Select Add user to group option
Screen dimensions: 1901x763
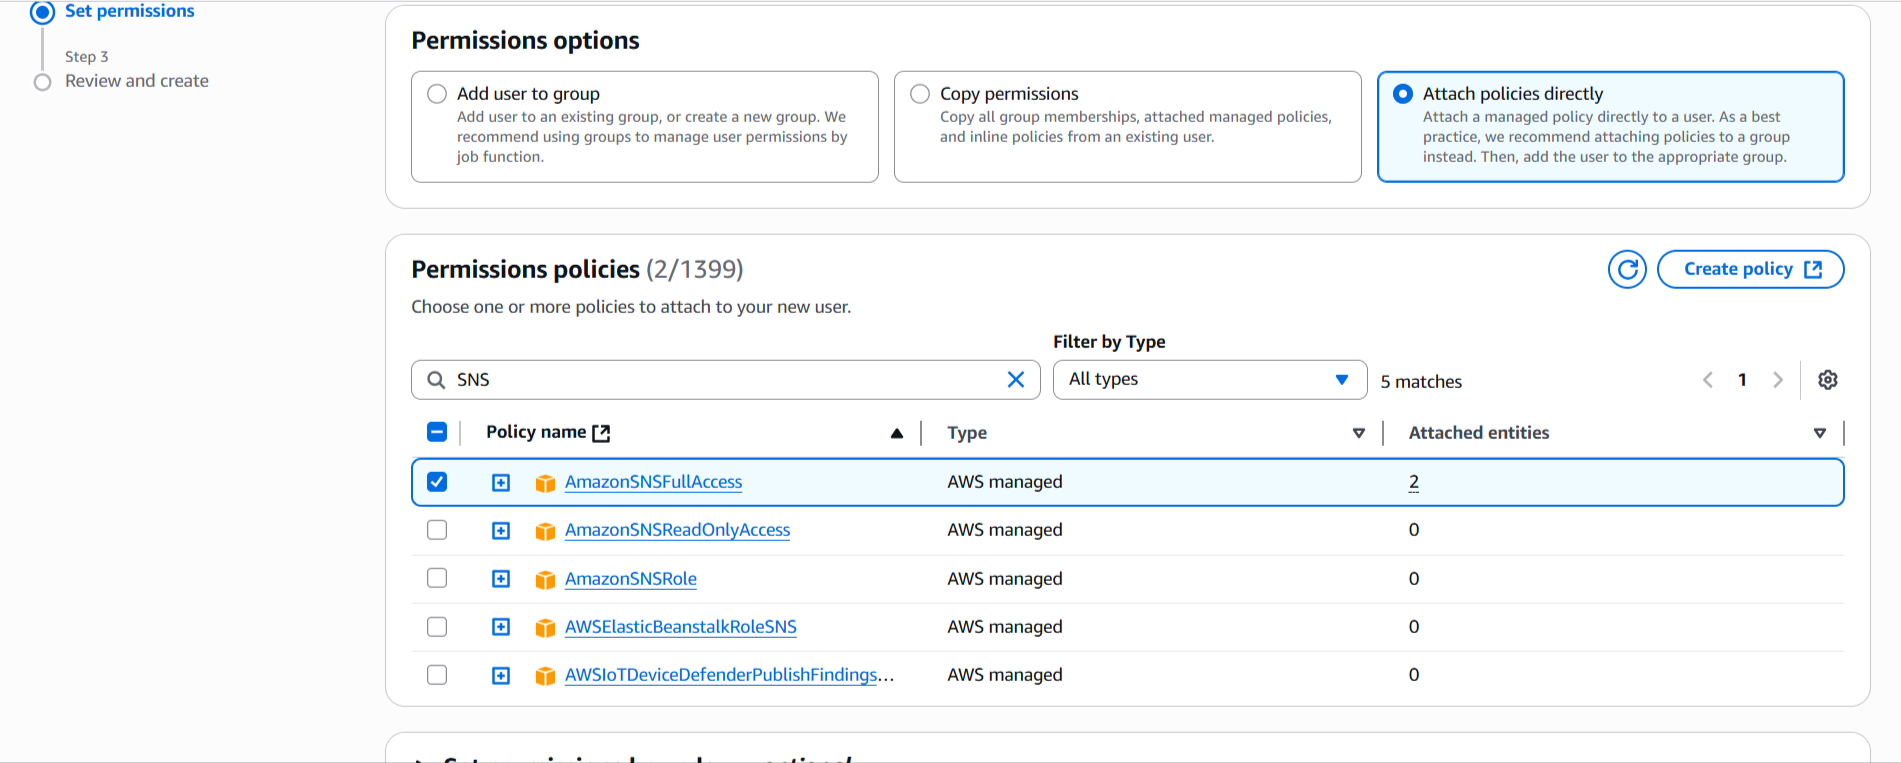tap(437, 94)
